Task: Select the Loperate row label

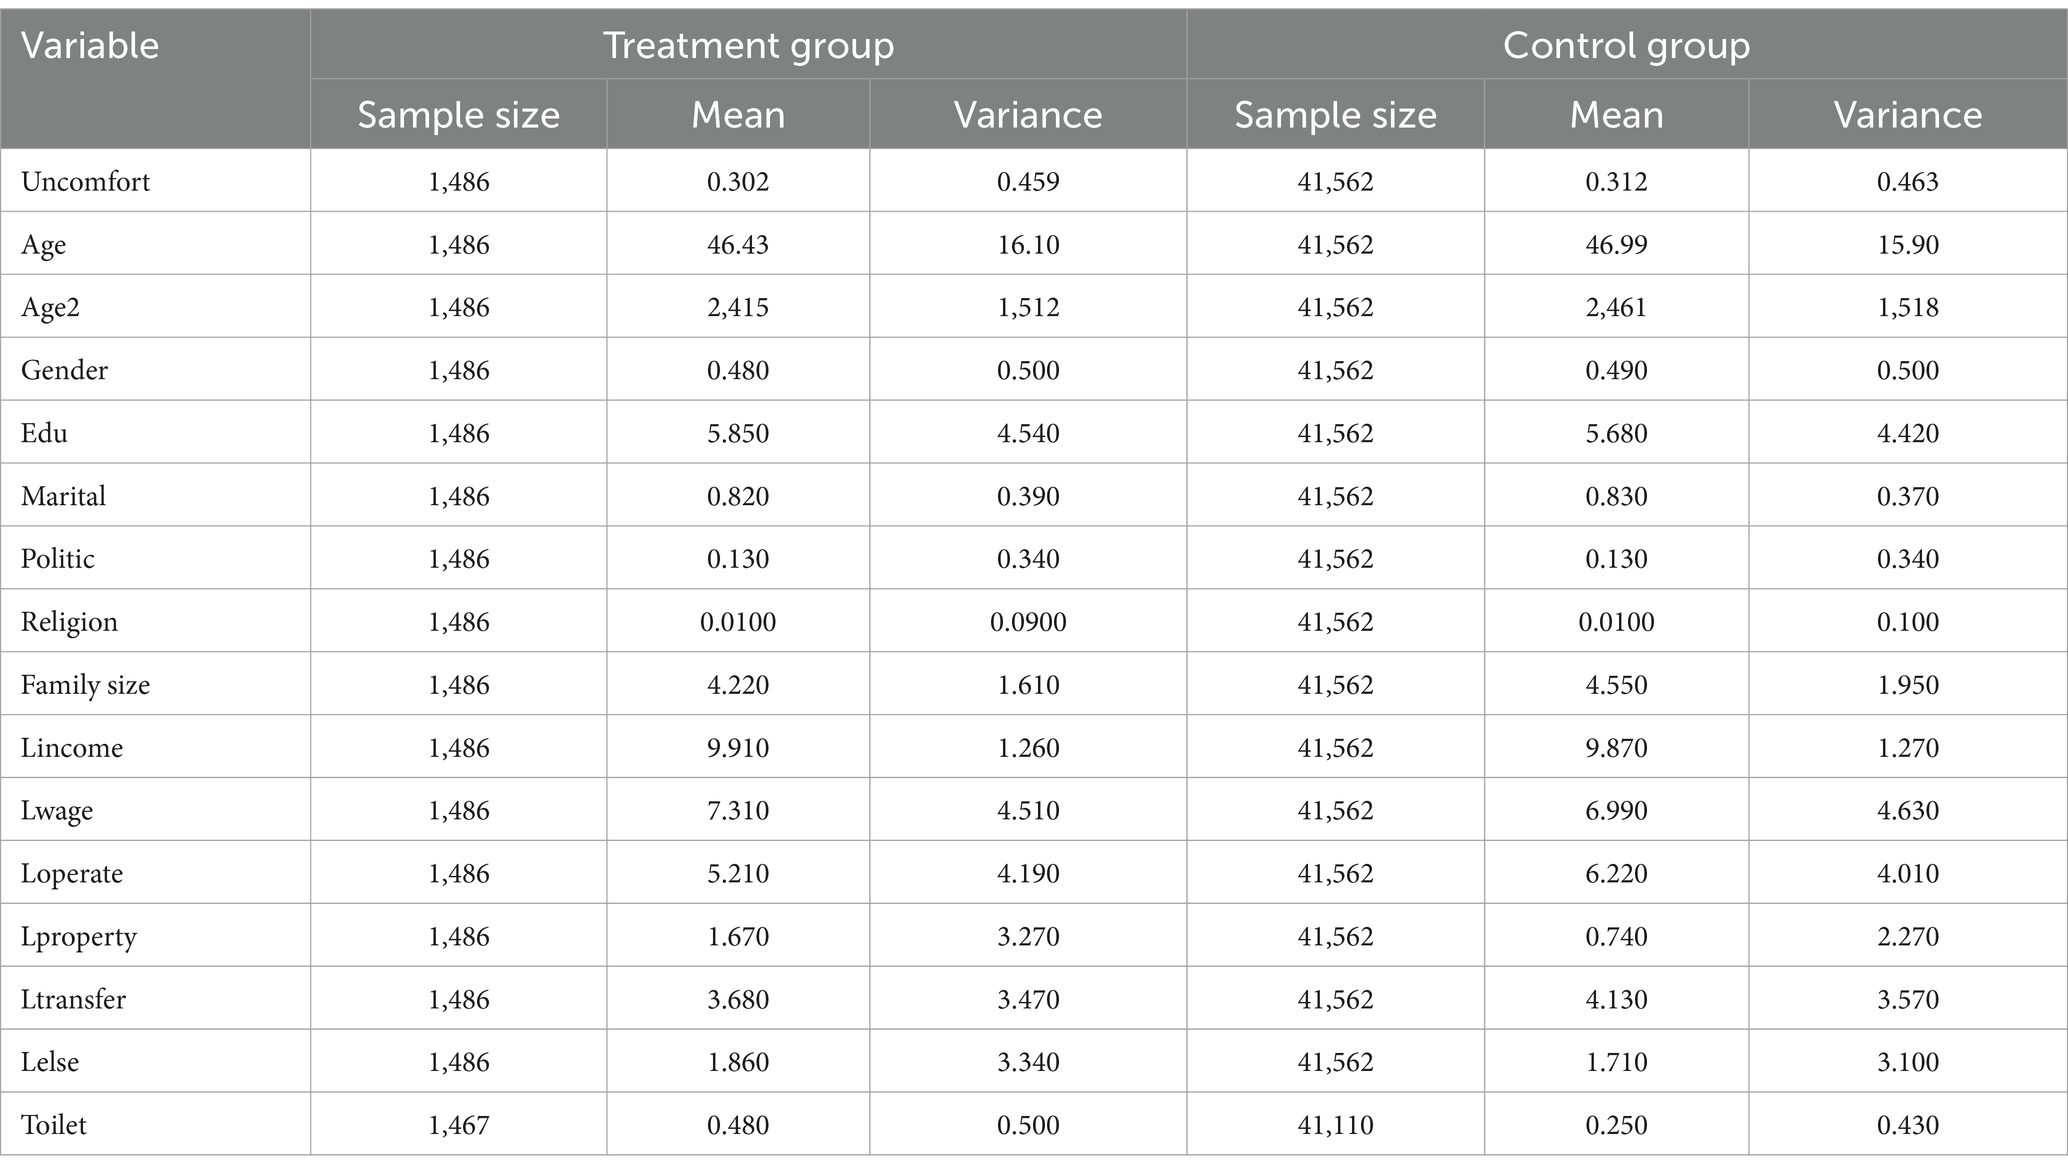Action: tap(72, 874)
